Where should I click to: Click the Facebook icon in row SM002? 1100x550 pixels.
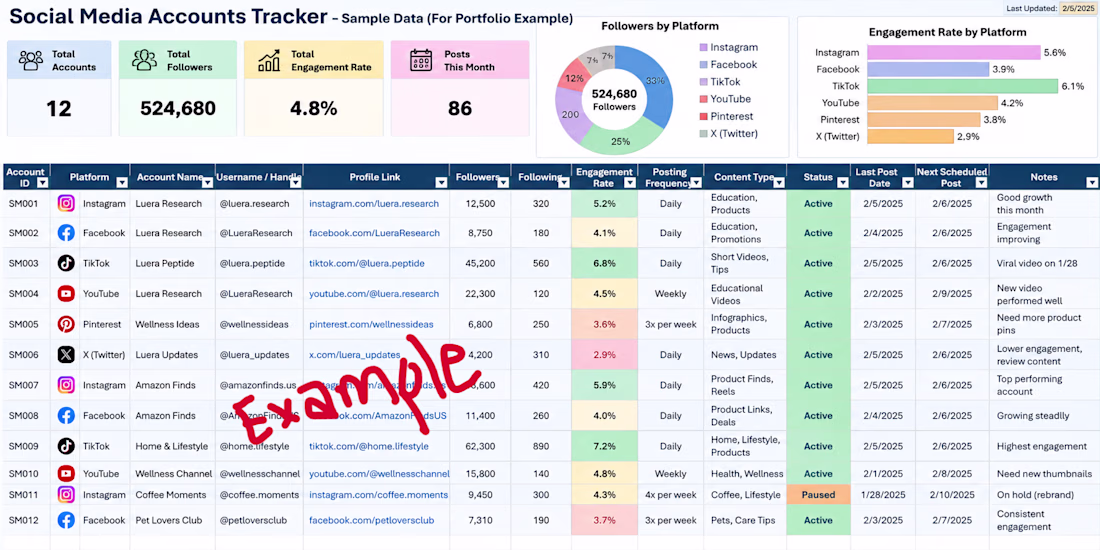tap(66, 233)
